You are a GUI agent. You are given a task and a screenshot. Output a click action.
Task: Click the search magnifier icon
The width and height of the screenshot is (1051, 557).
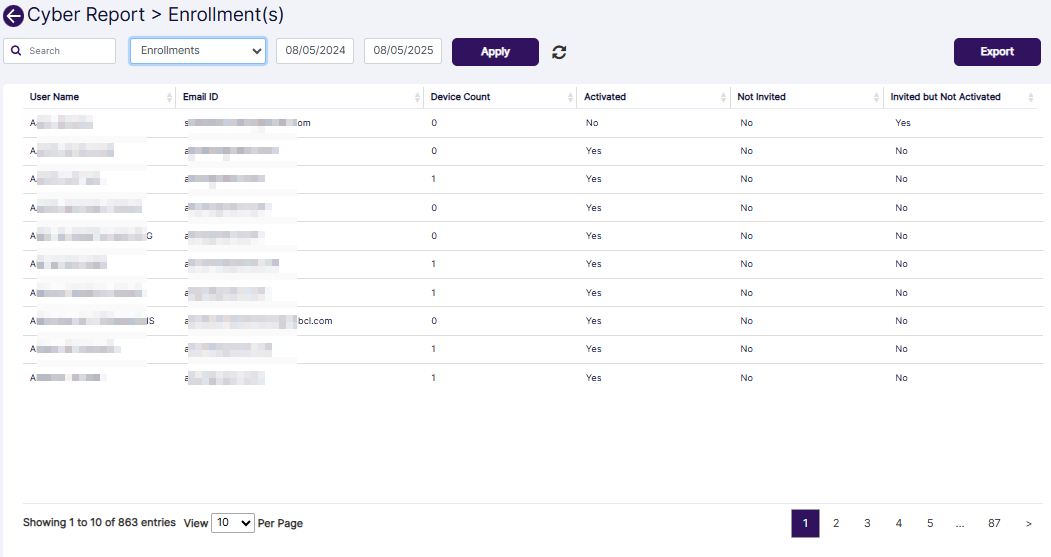(16, 51)
